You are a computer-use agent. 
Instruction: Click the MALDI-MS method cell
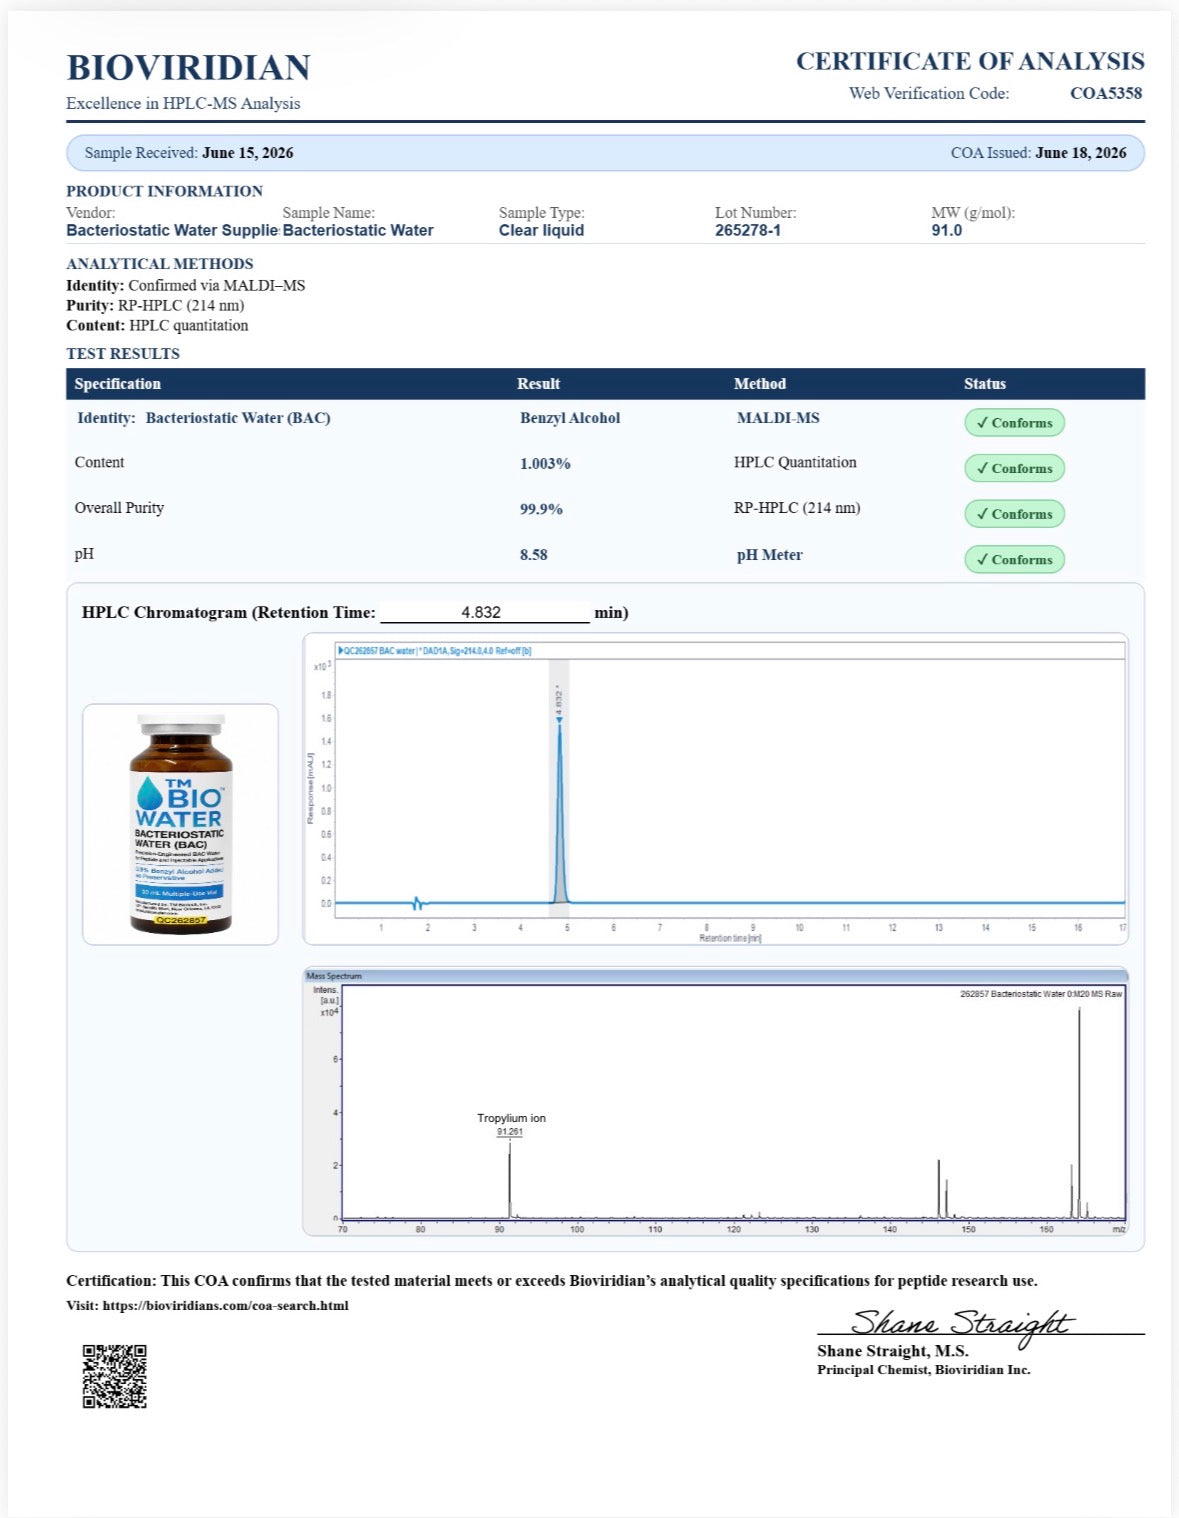pos(778,418)
